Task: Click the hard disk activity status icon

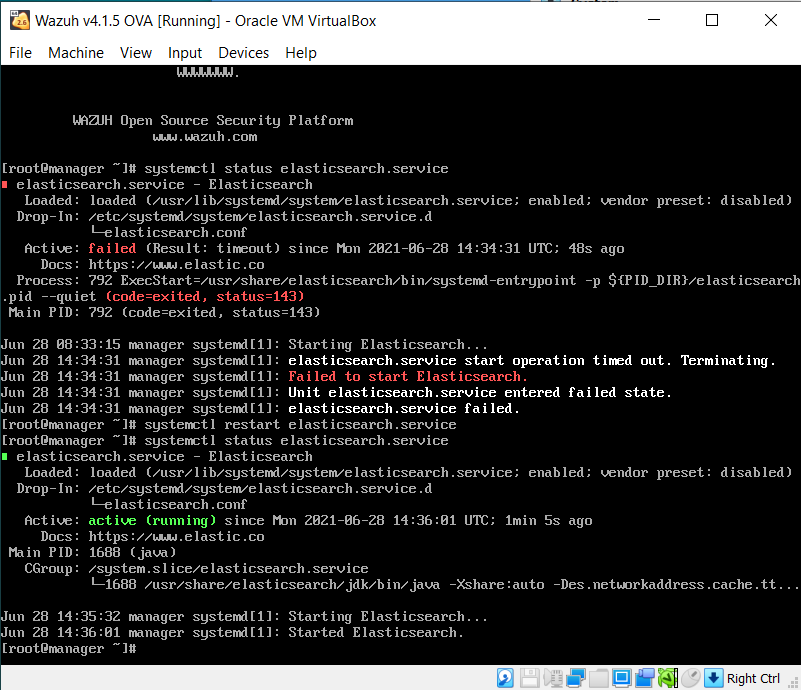Action: 505,678
